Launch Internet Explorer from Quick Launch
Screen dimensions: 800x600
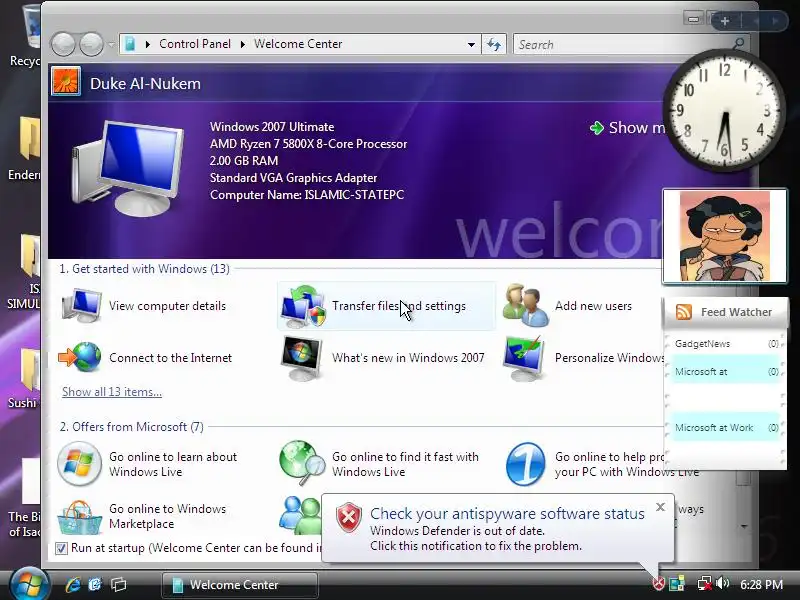click(72, 585)
